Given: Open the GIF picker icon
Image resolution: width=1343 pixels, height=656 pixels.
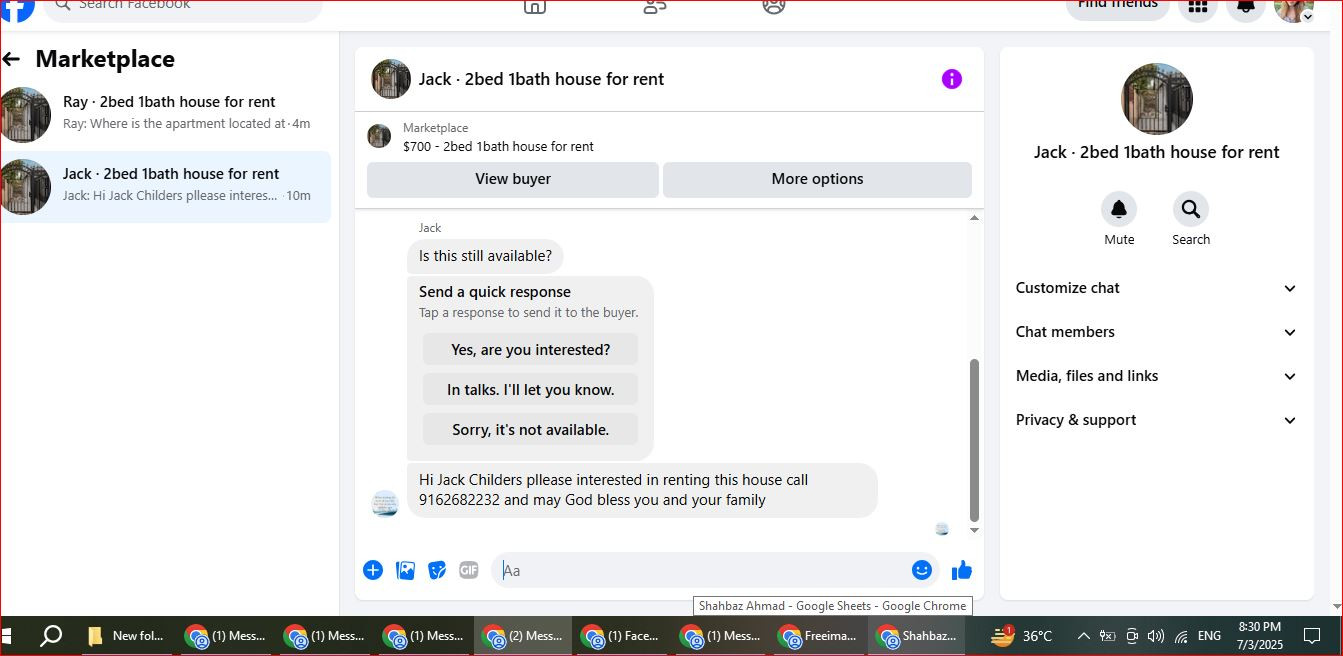Looking at the screenshot, I should pos(469,570).
